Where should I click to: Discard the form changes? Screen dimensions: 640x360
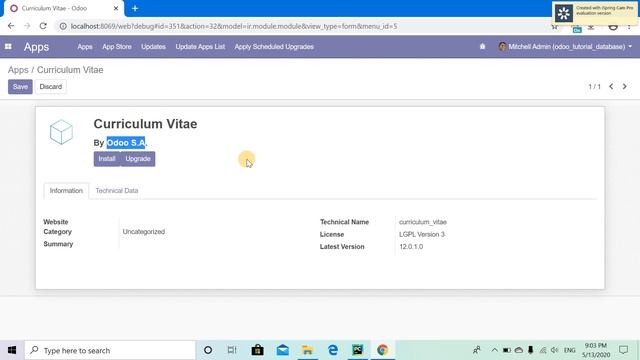(51, 87)
